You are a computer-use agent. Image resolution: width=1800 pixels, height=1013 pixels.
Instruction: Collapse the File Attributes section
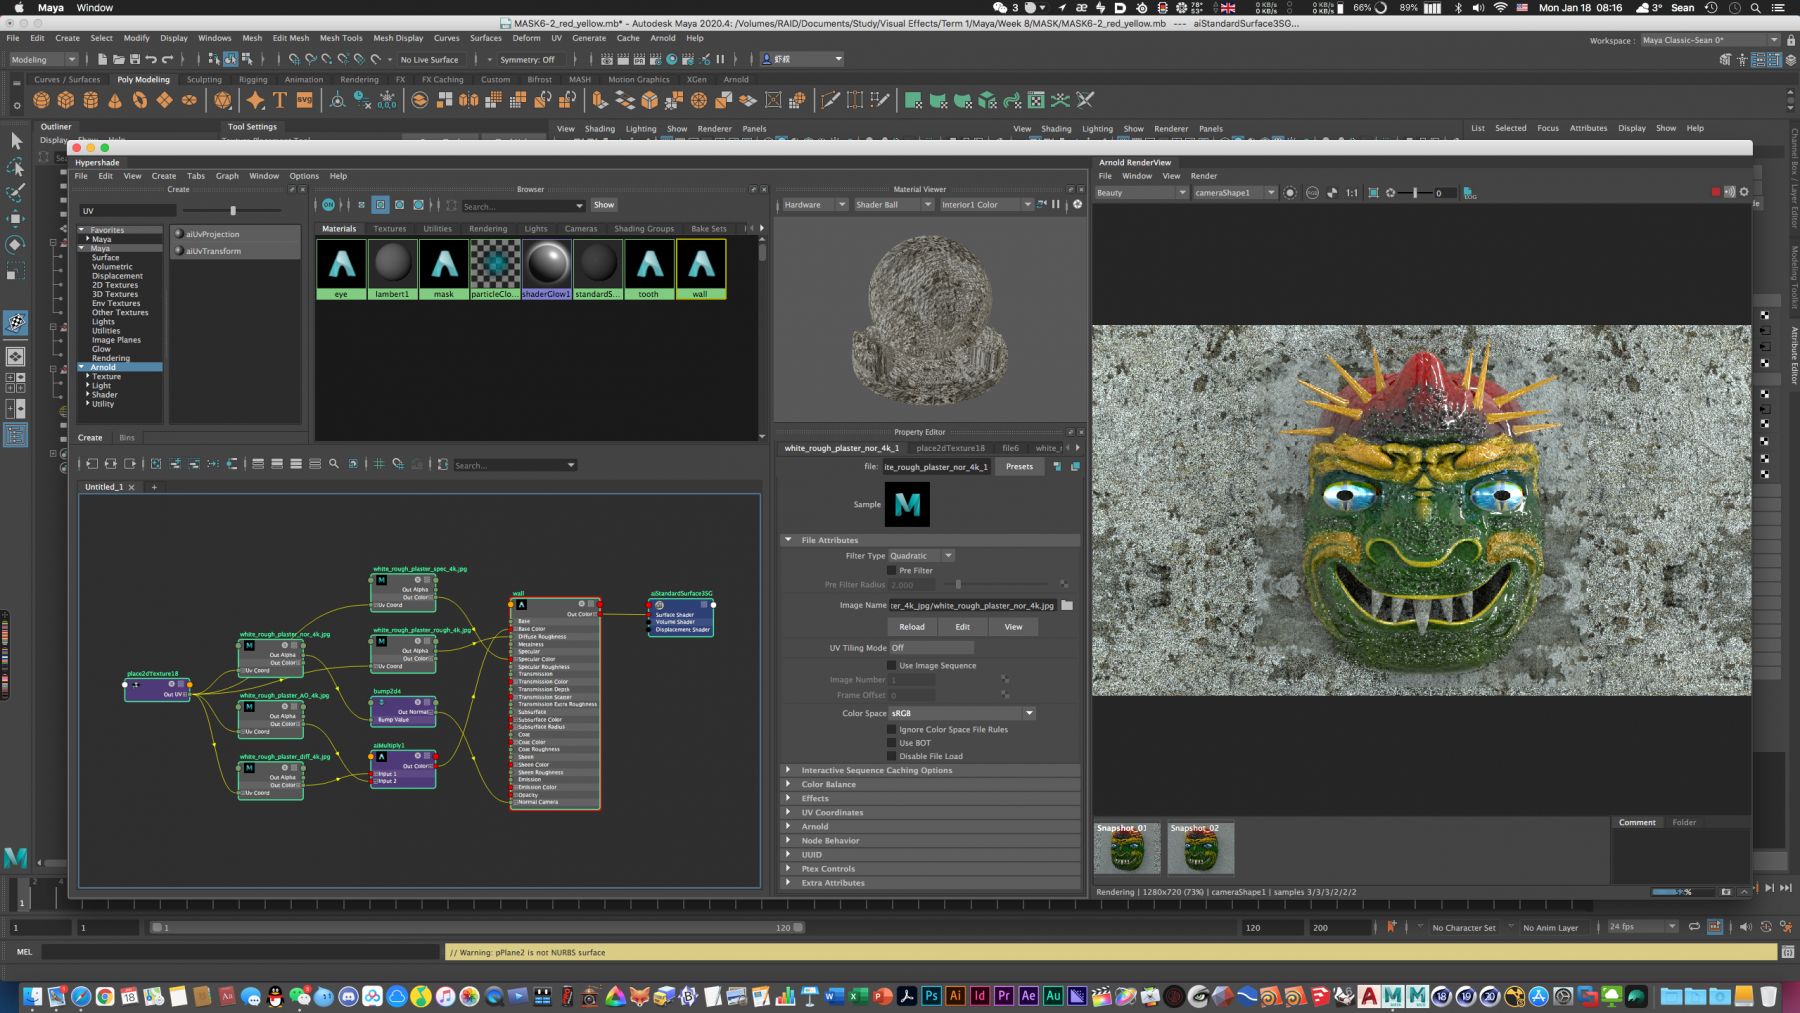pyautogui.click(x=930, y=540)
